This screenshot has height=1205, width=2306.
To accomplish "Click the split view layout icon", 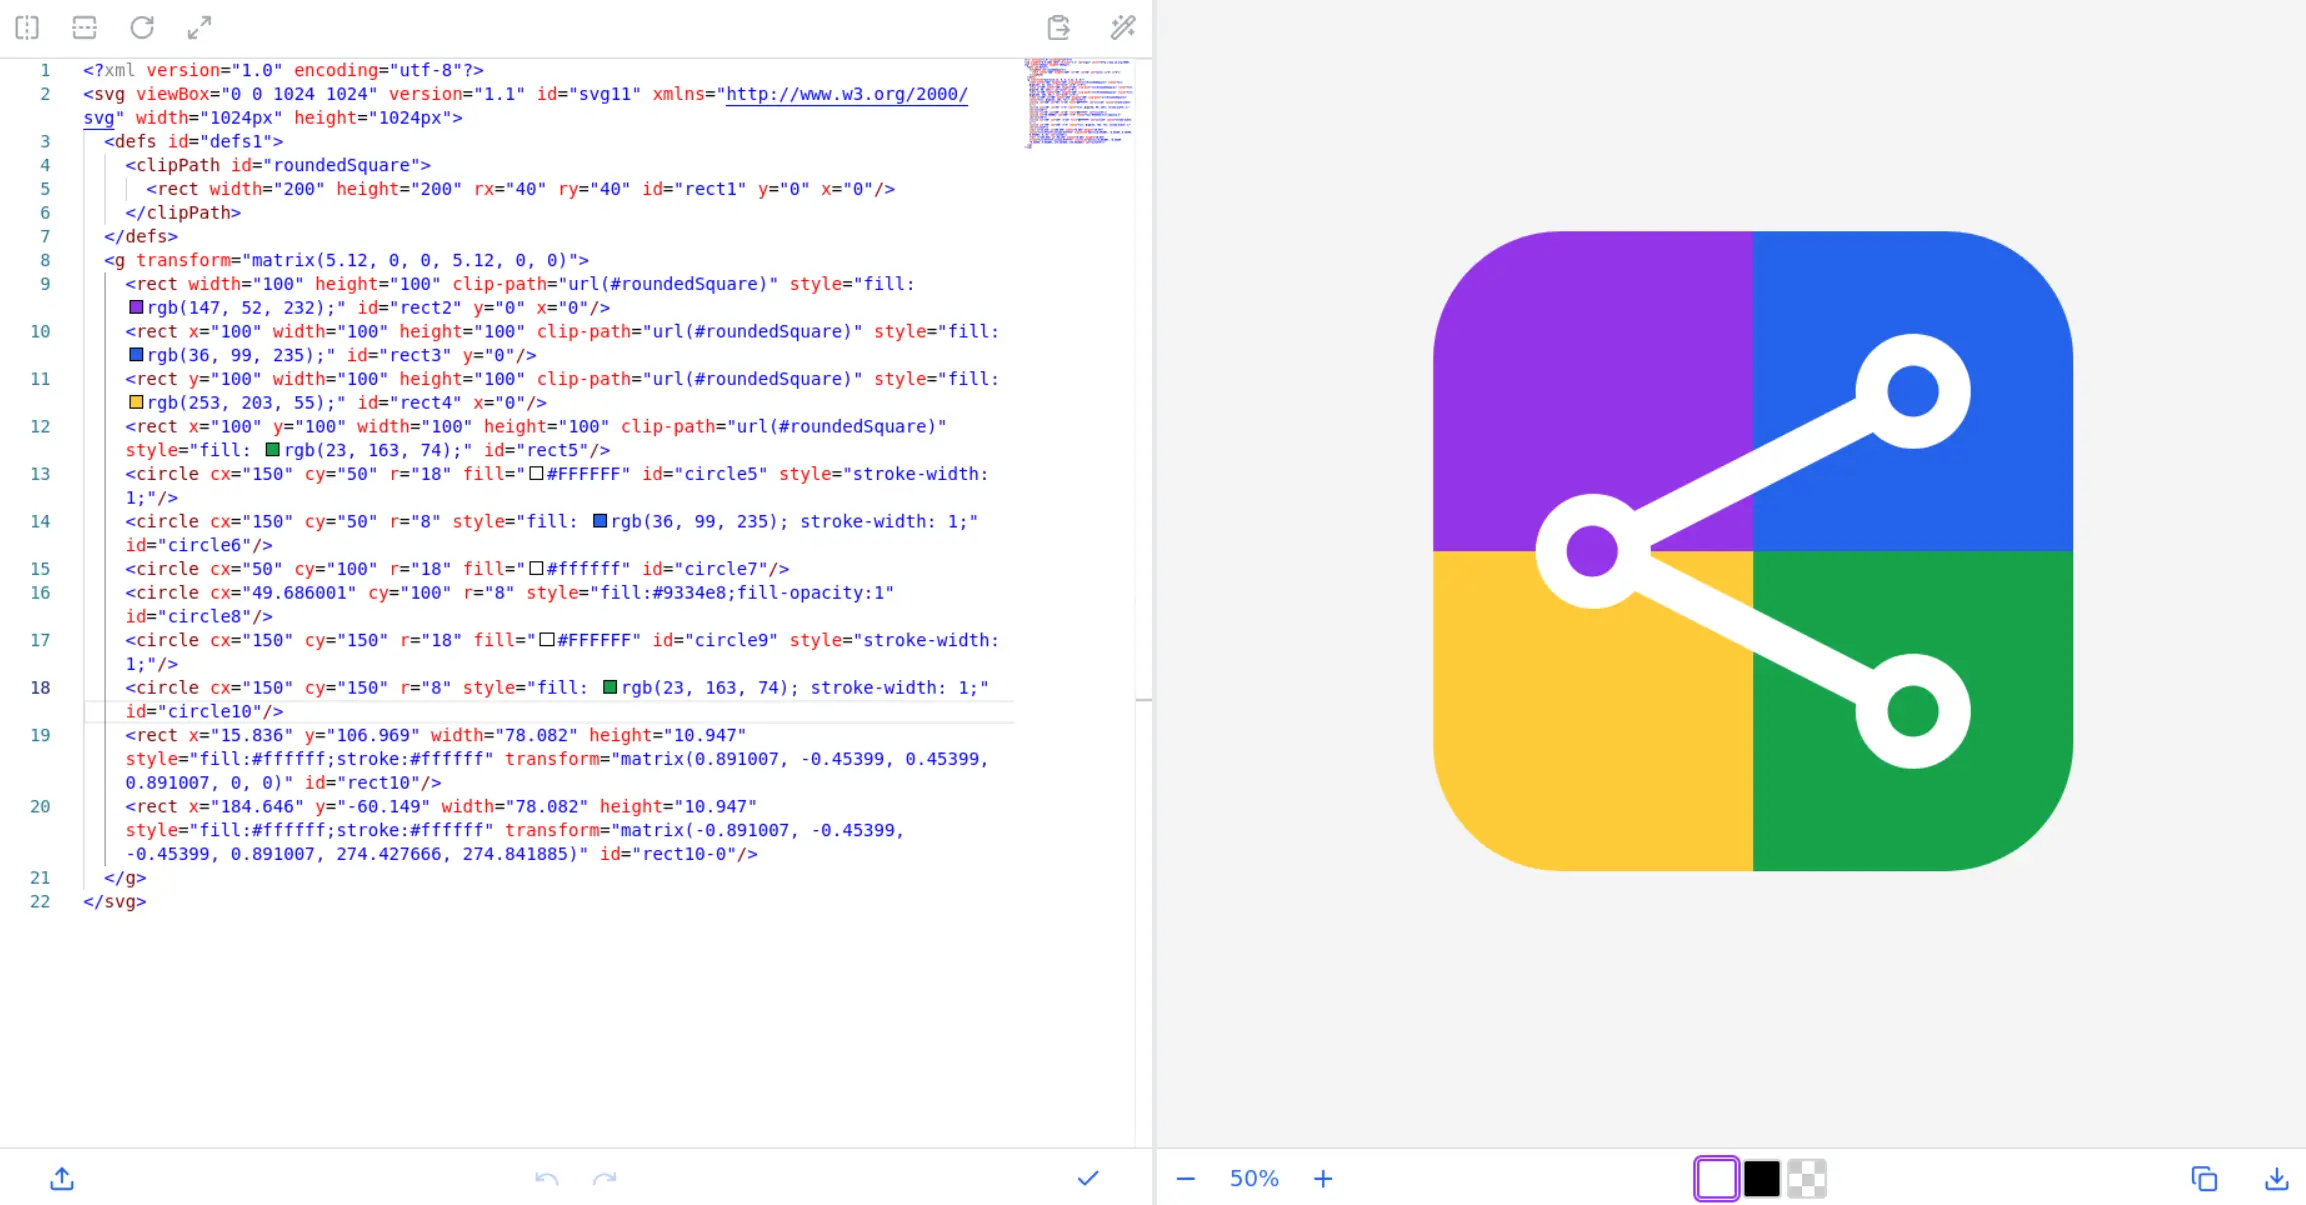I will 27,27.
